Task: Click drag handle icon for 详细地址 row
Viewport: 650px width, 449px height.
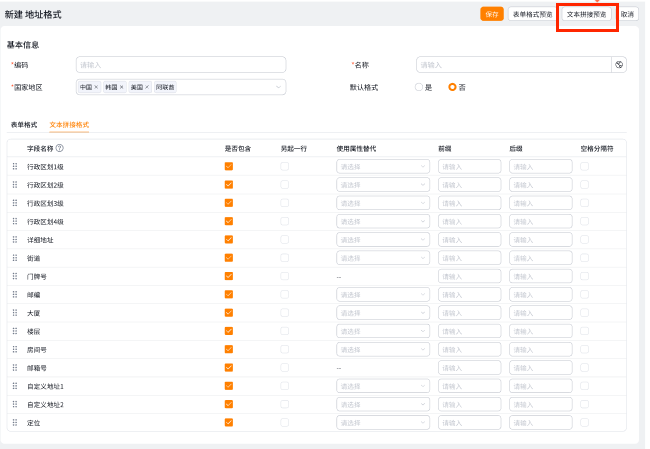Action: 15,240
